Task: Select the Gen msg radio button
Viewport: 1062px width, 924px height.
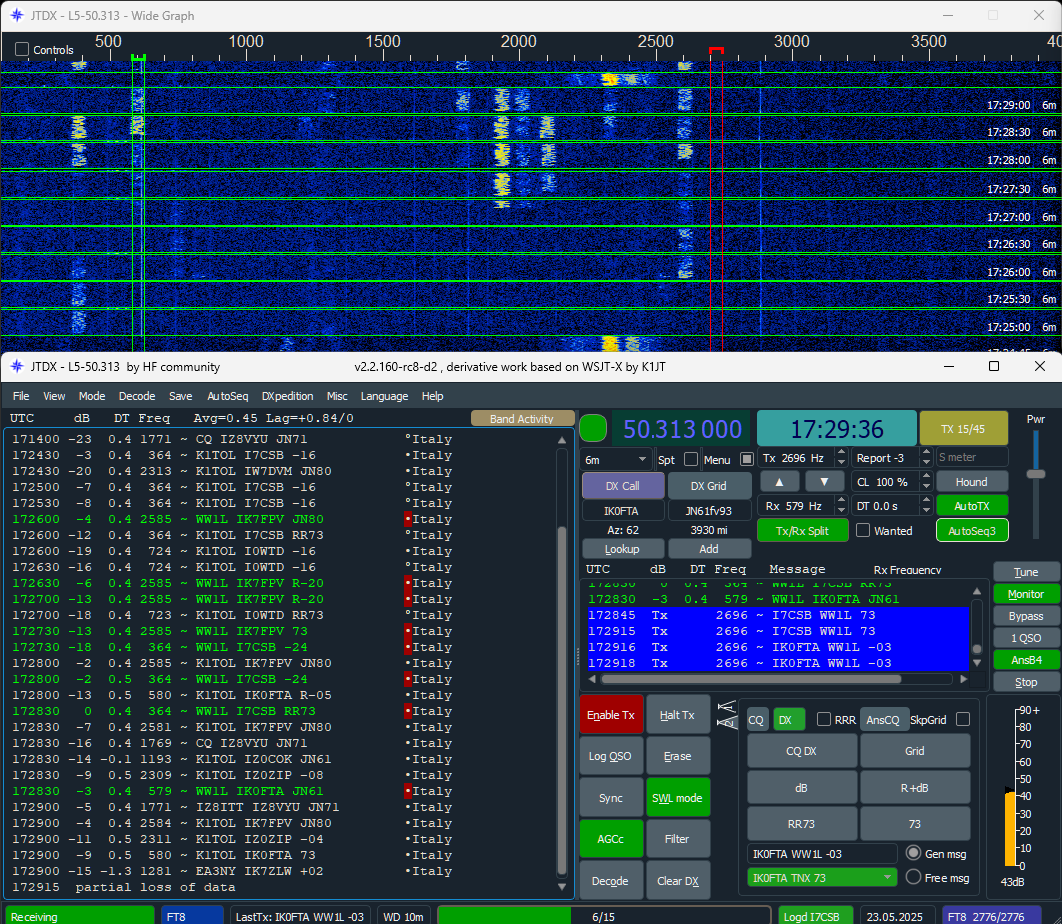Action: tap(914, 853)
